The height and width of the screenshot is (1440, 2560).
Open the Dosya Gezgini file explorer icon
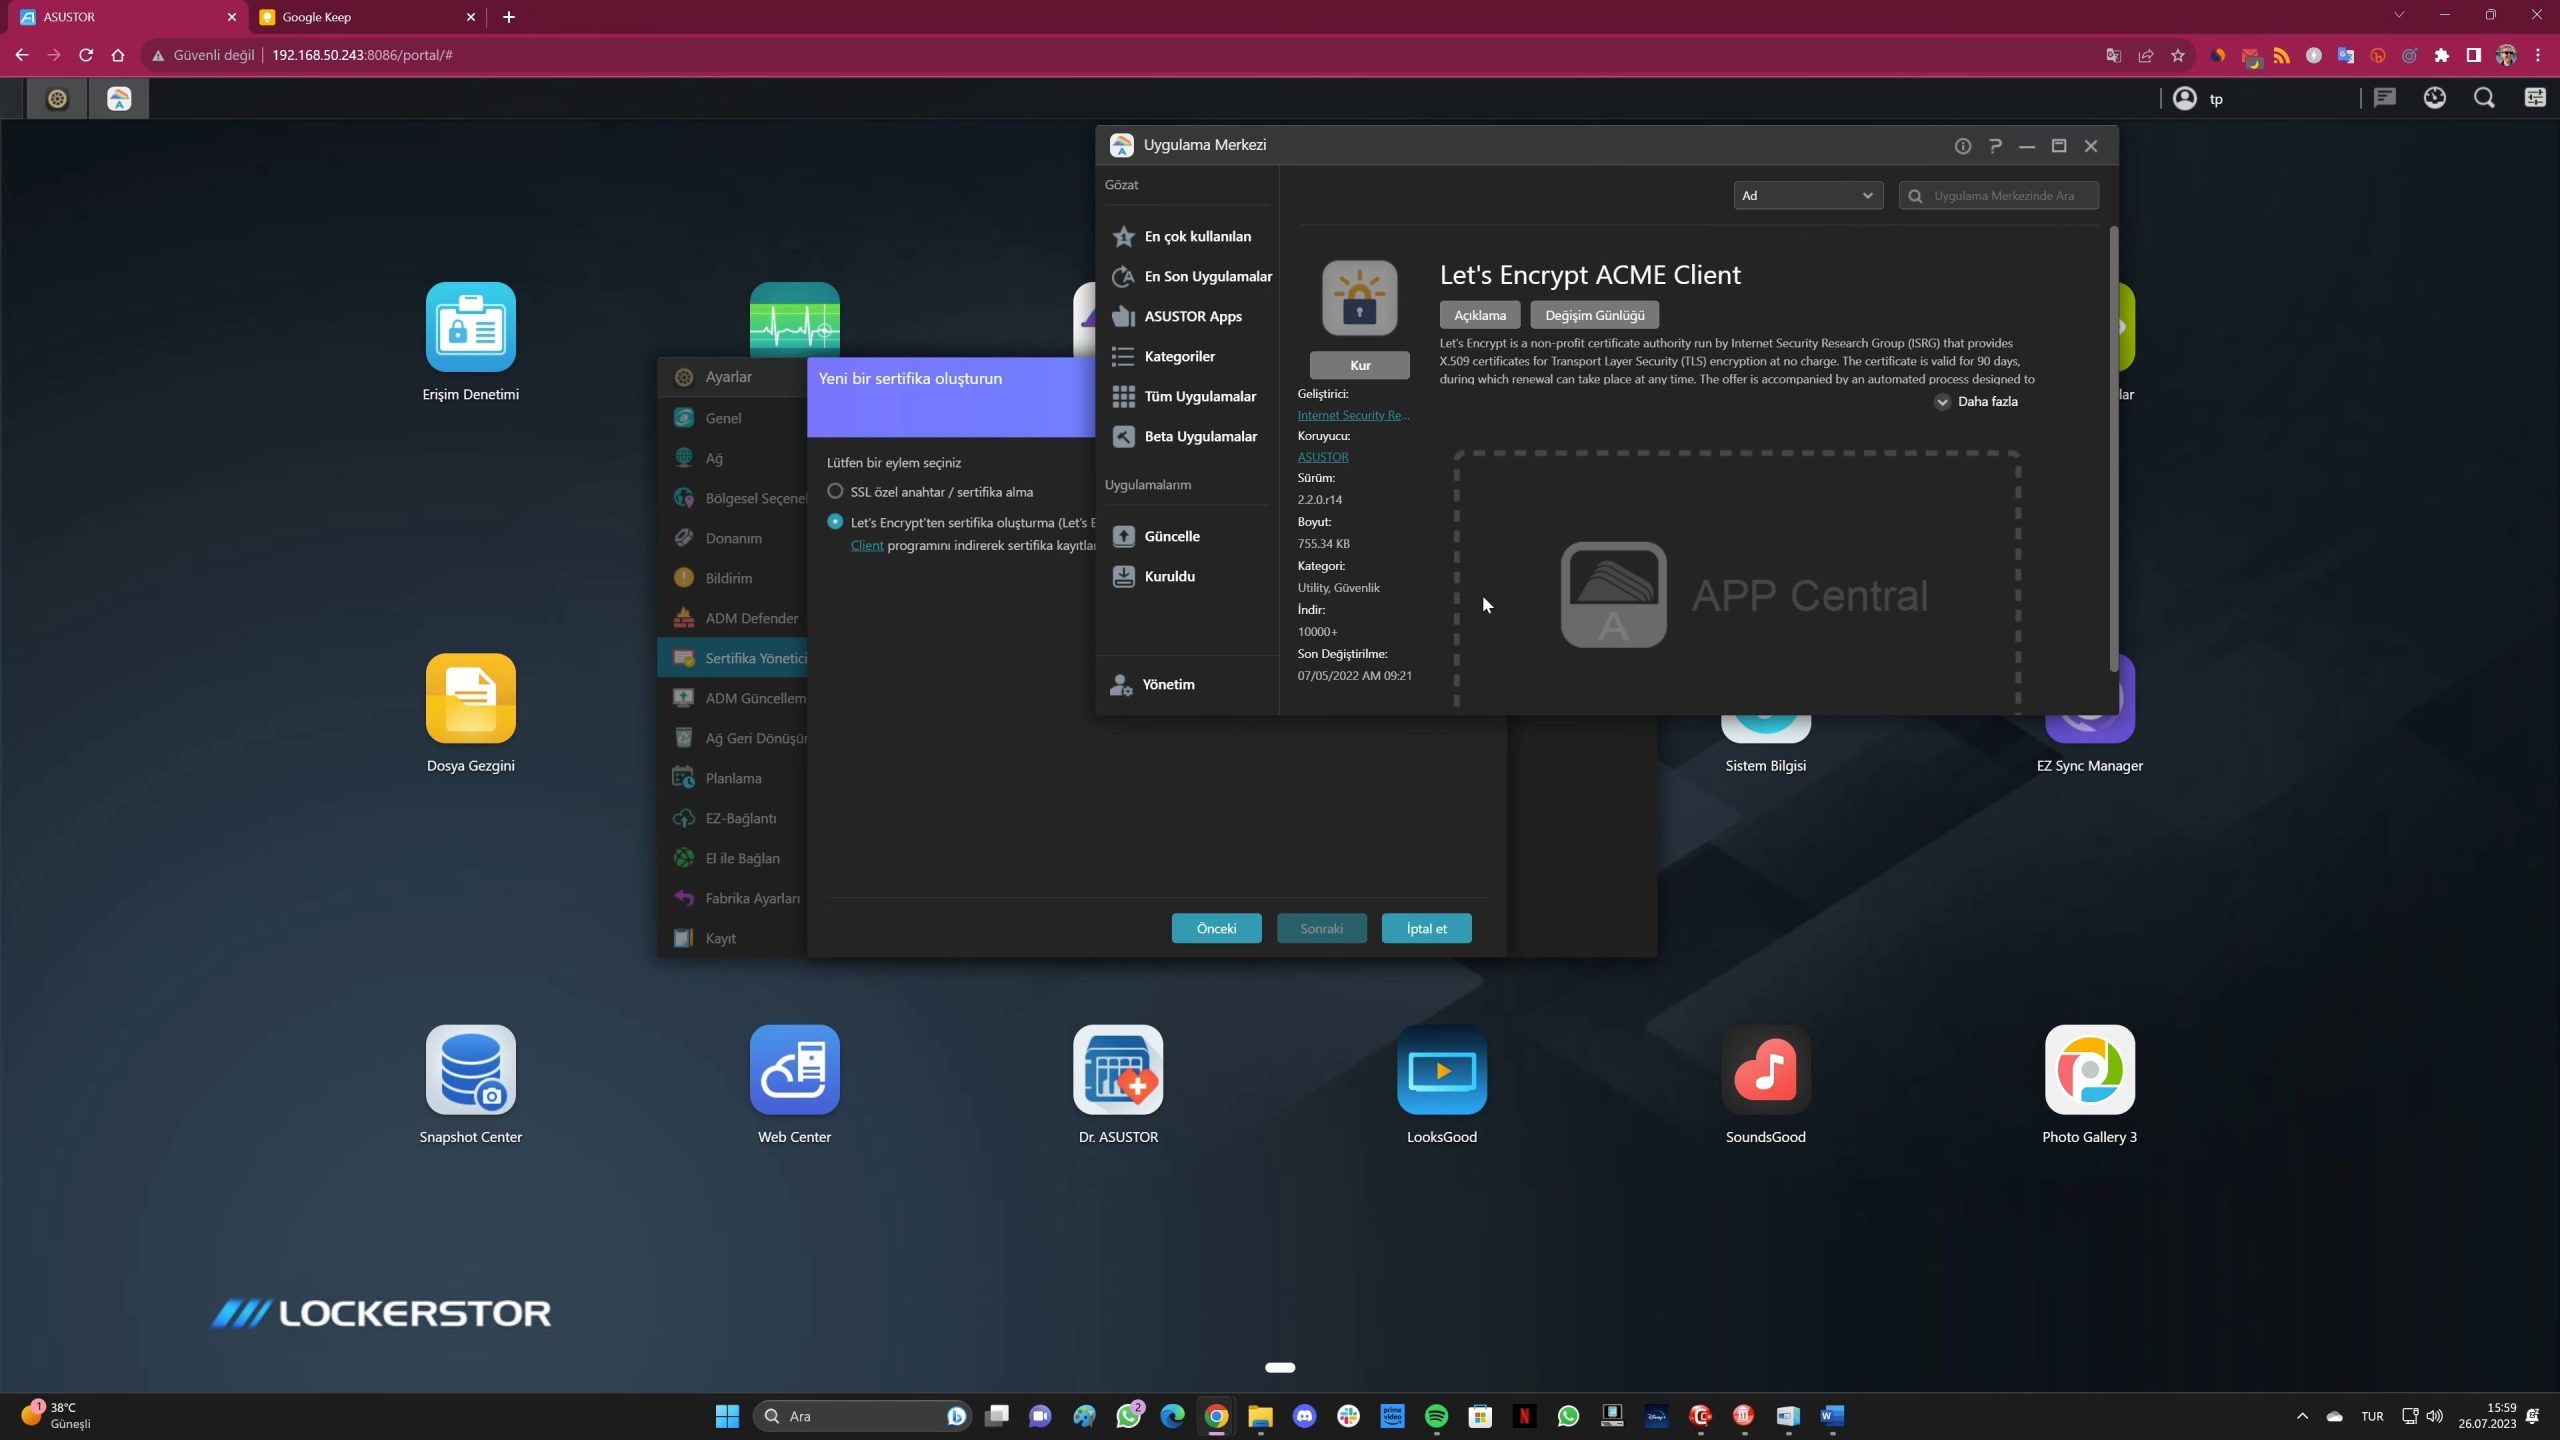click(470, 698)
